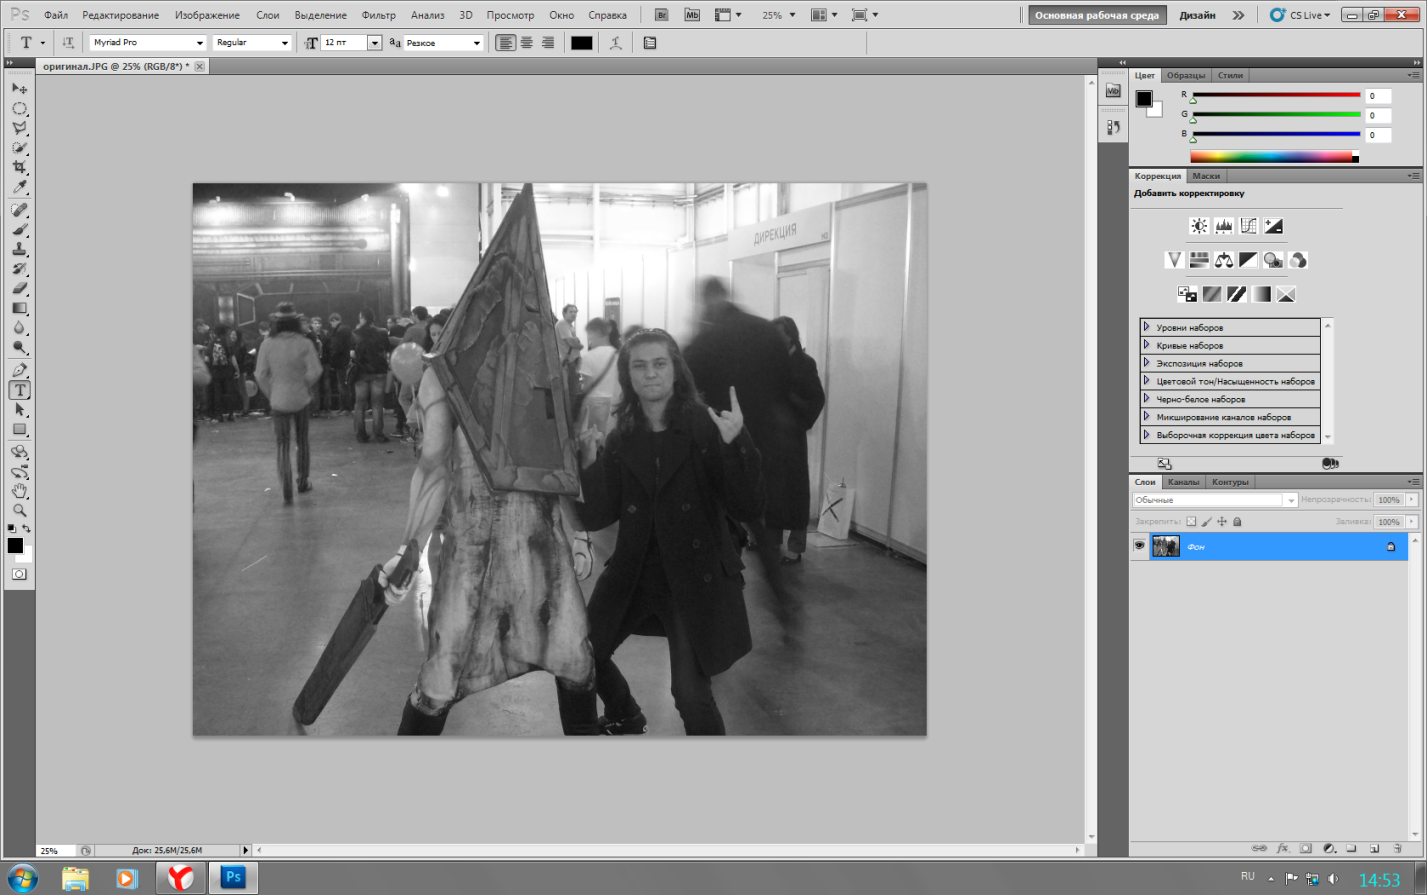The width and height of the screenshot is (1427, 895).
Task: Select the Move tool
Action: tap(19, 89)
